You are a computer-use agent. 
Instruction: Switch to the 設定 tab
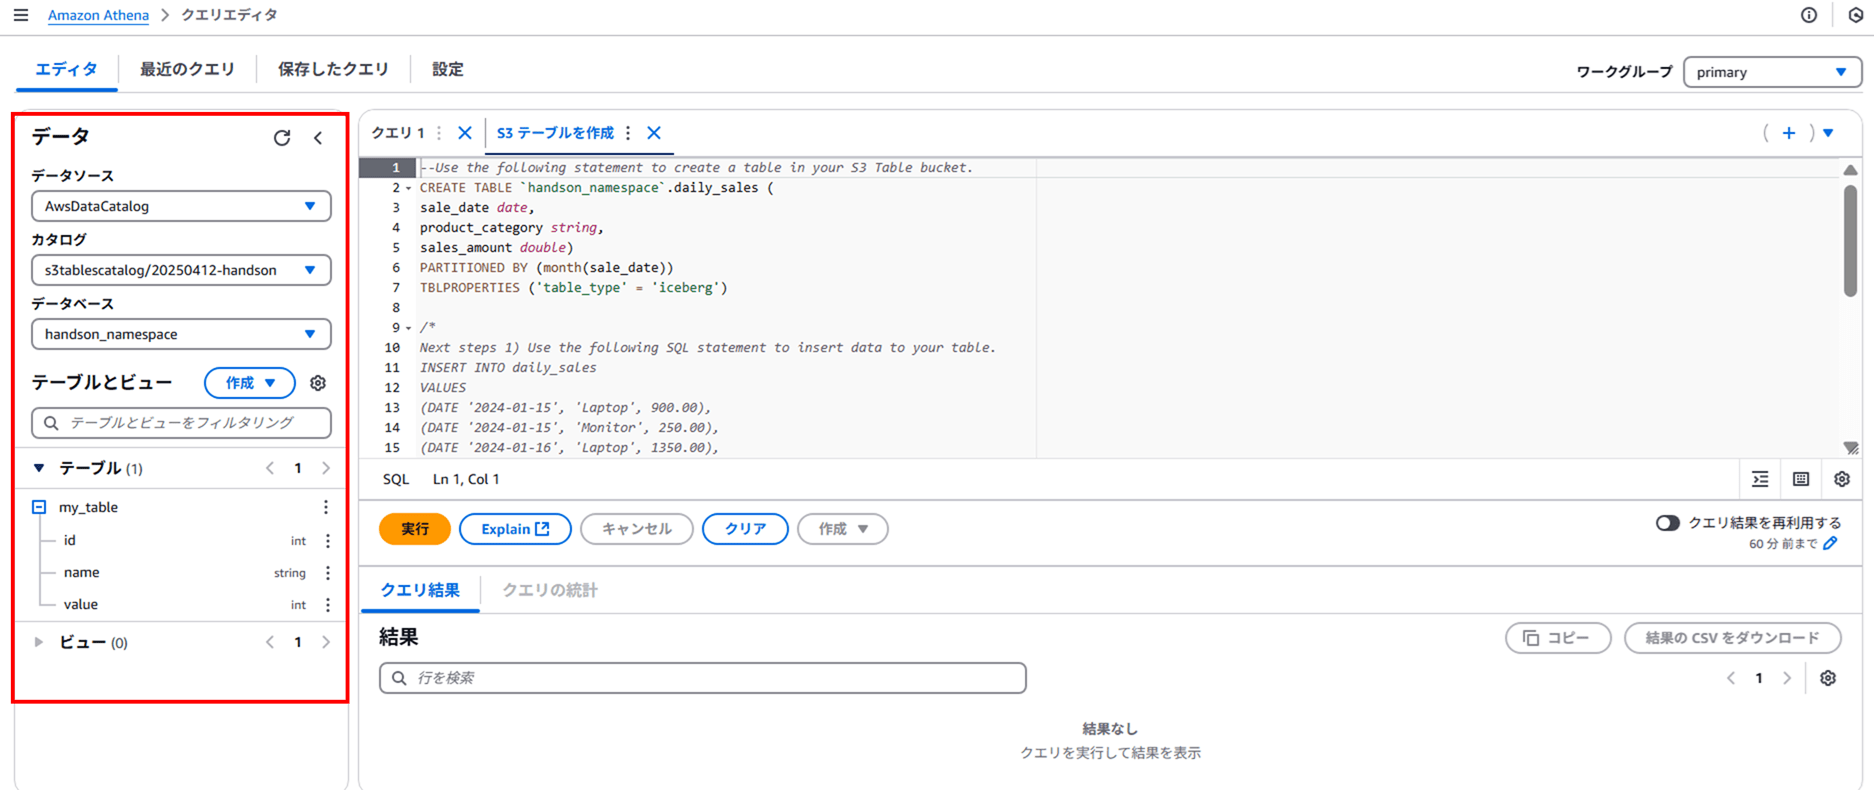447,69
